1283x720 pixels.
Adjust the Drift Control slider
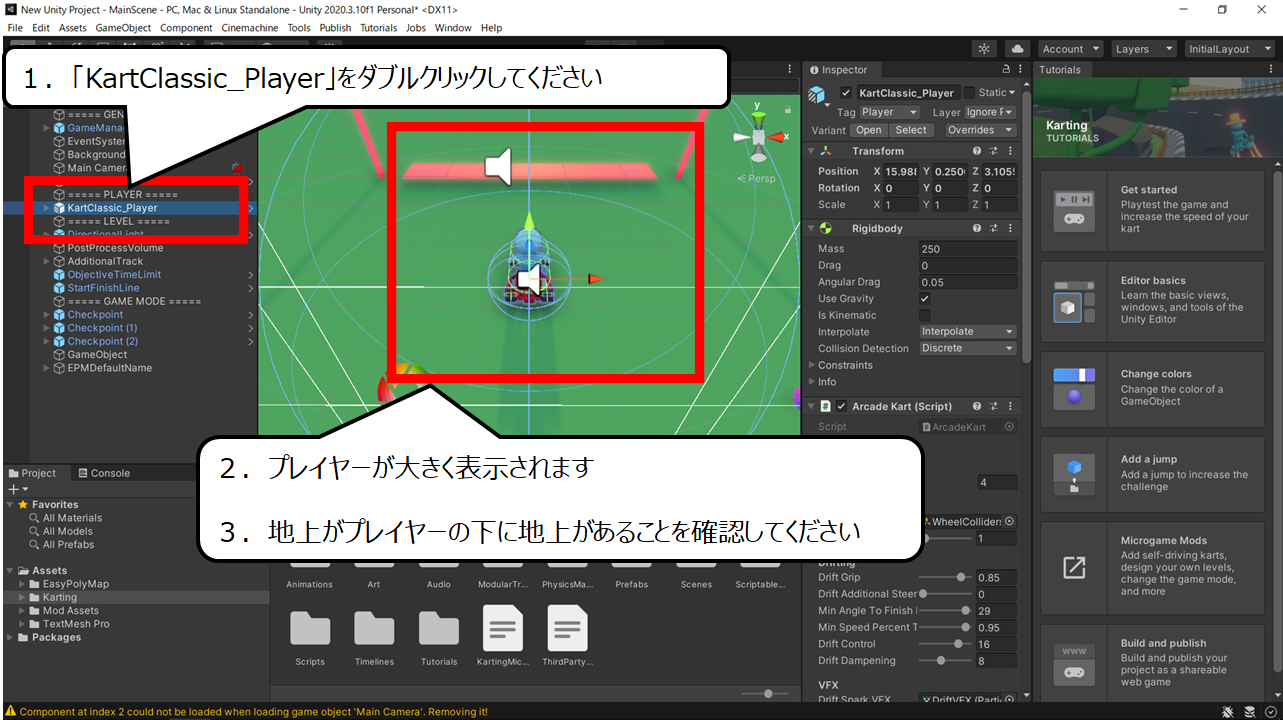click(x=946, y=644)
